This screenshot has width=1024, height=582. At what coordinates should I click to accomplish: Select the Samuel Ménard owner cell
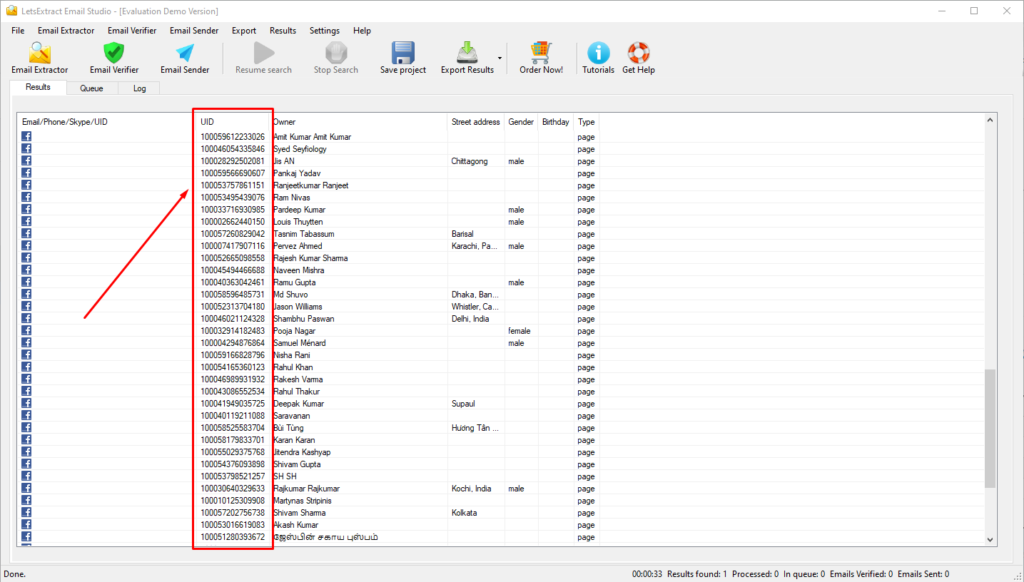[x=299, y=343]
